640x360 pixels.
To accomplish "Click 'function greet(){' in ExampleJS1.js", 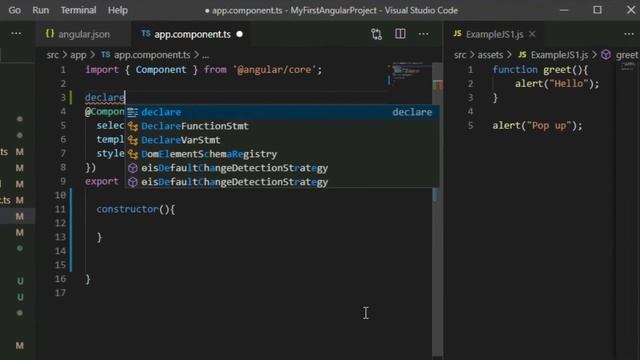I will (x=540, y=70).
